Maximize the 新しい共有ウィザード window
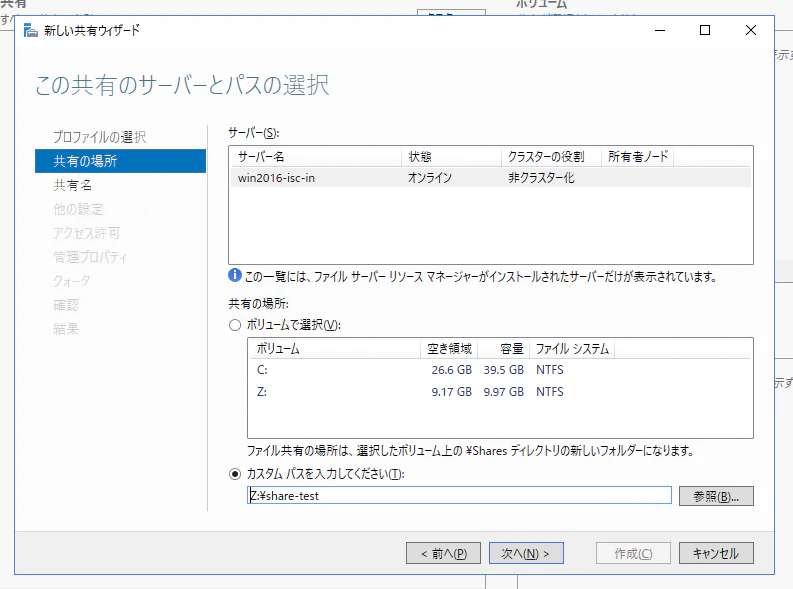The image size is (793, 589). pyautogui.click(x=705, y=30)
